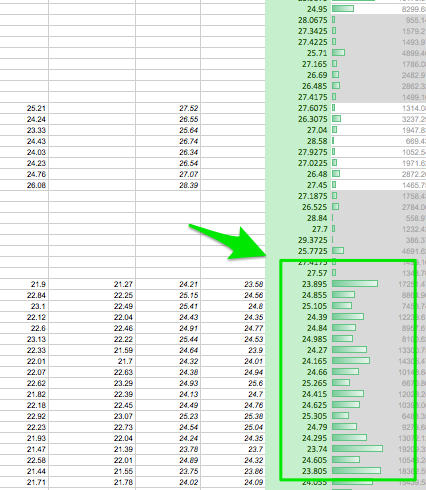The width and height of the screenshot is (426, 490).
Task: Click the cell with value 21.27
Action: [x=92, y=284]
